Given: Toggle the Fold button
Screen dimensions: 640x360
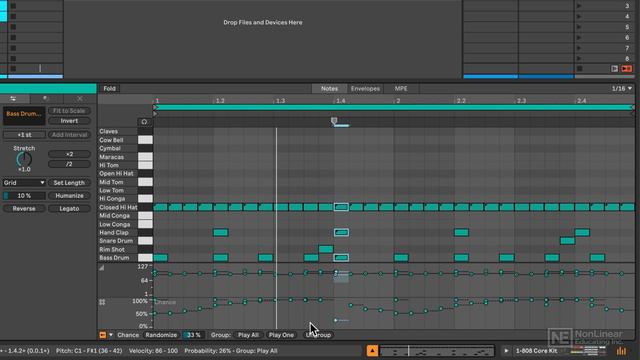Looking at the screenshot, I should (x=109, y=89).
